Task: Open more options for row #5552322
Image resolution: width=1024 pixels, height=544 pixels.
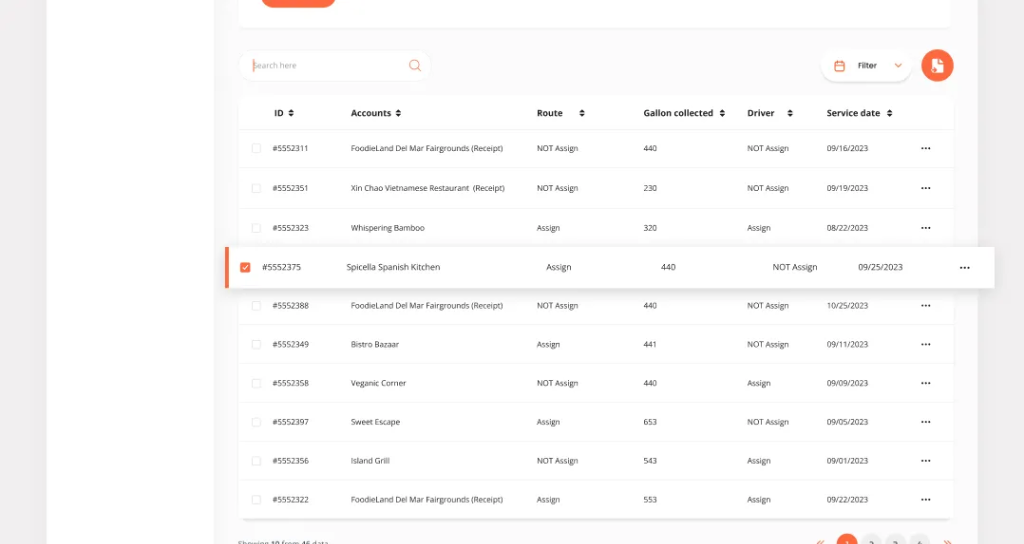Action: (x=925, y=500)
